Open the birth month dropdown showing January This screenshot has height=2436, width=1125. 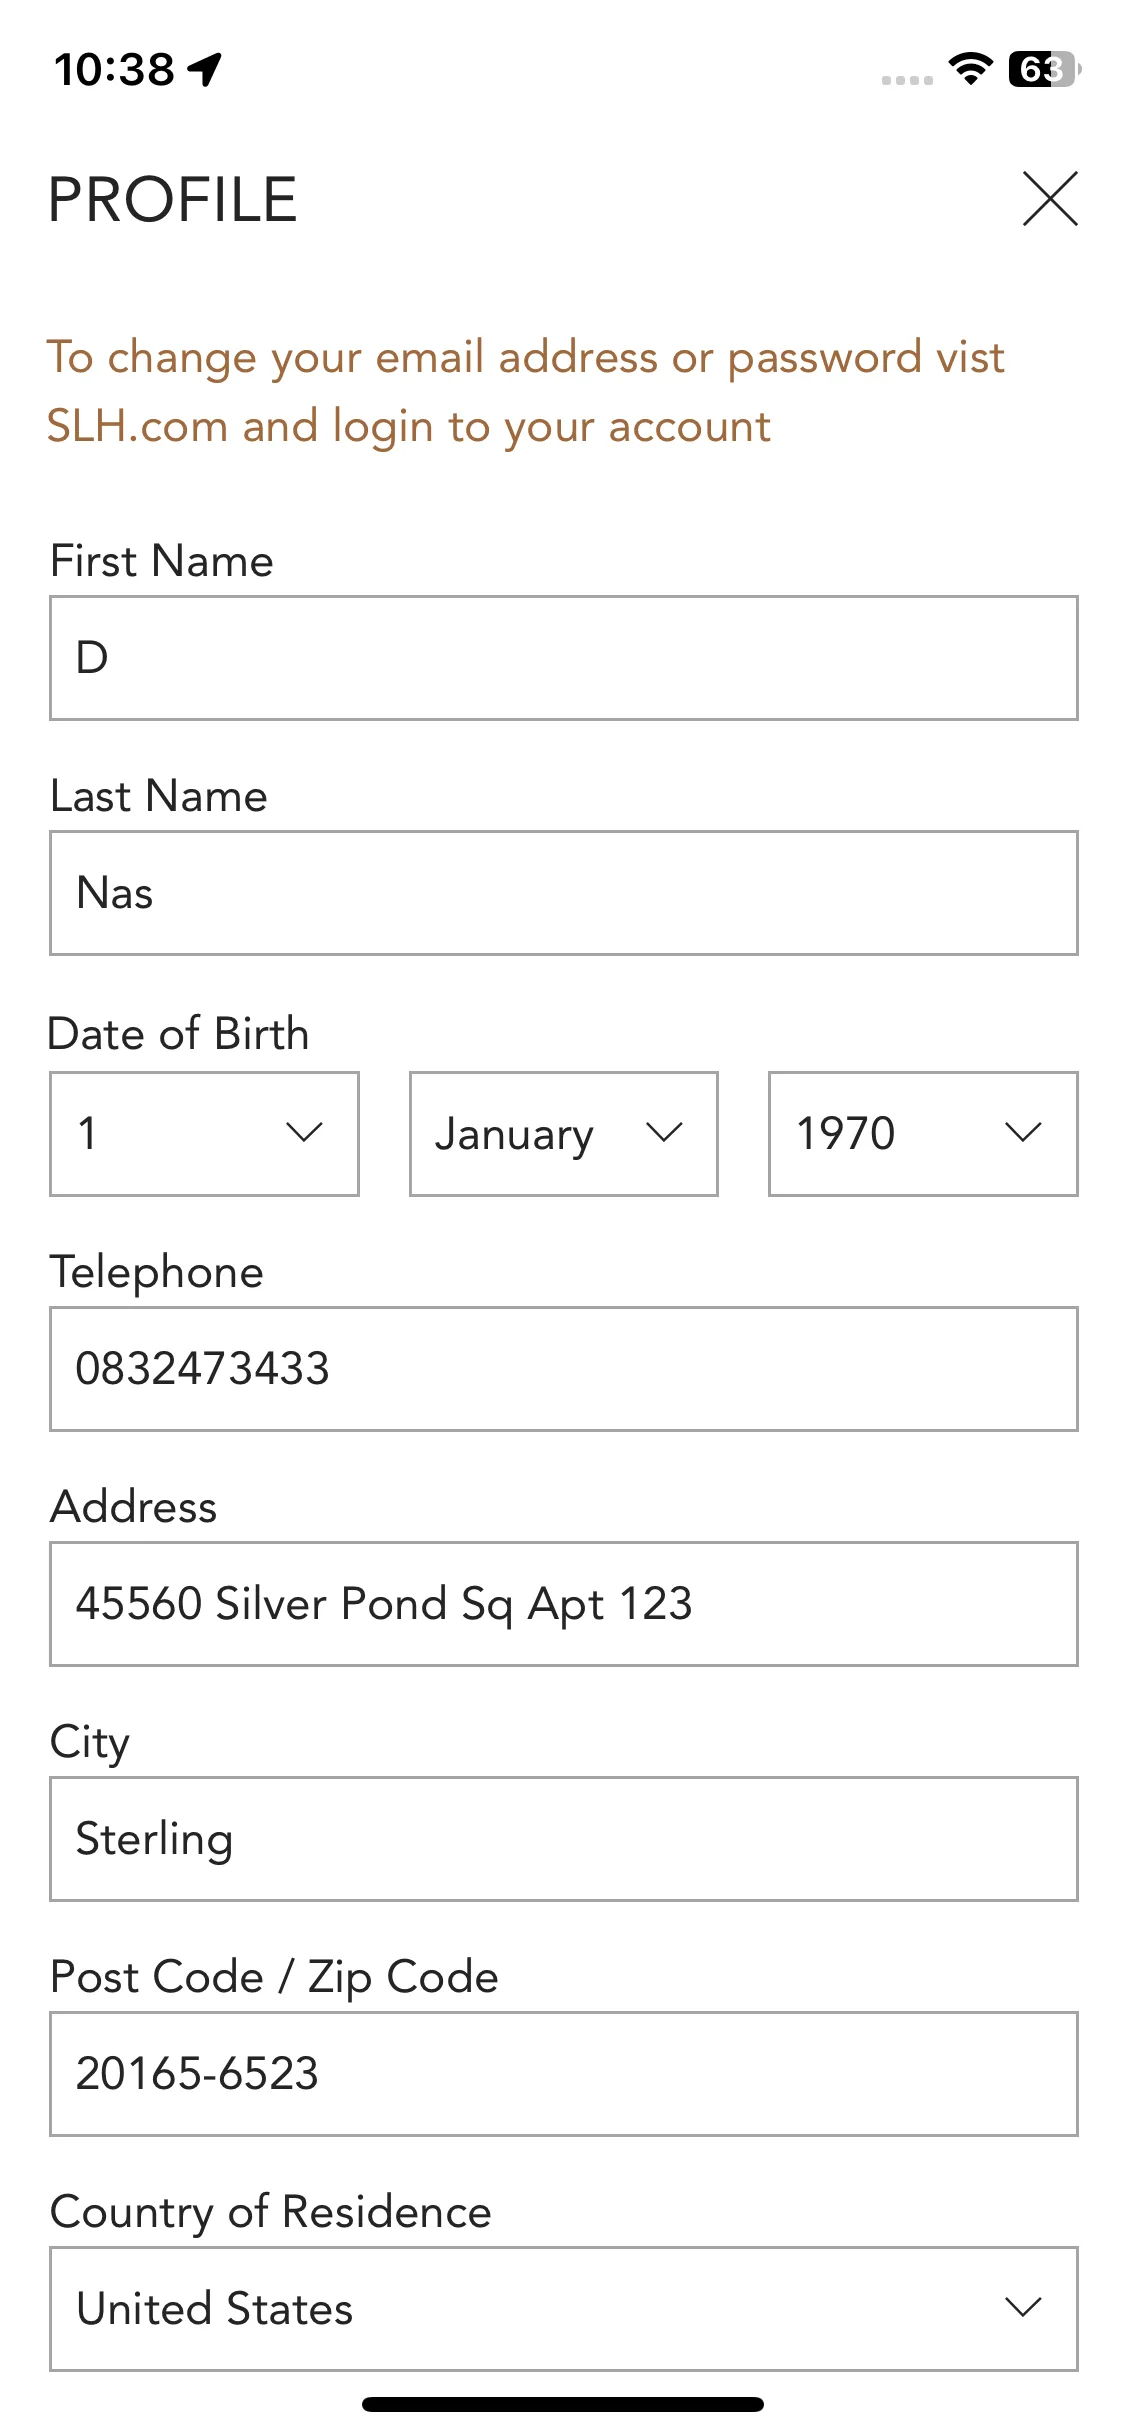[x=563, y=1133]
